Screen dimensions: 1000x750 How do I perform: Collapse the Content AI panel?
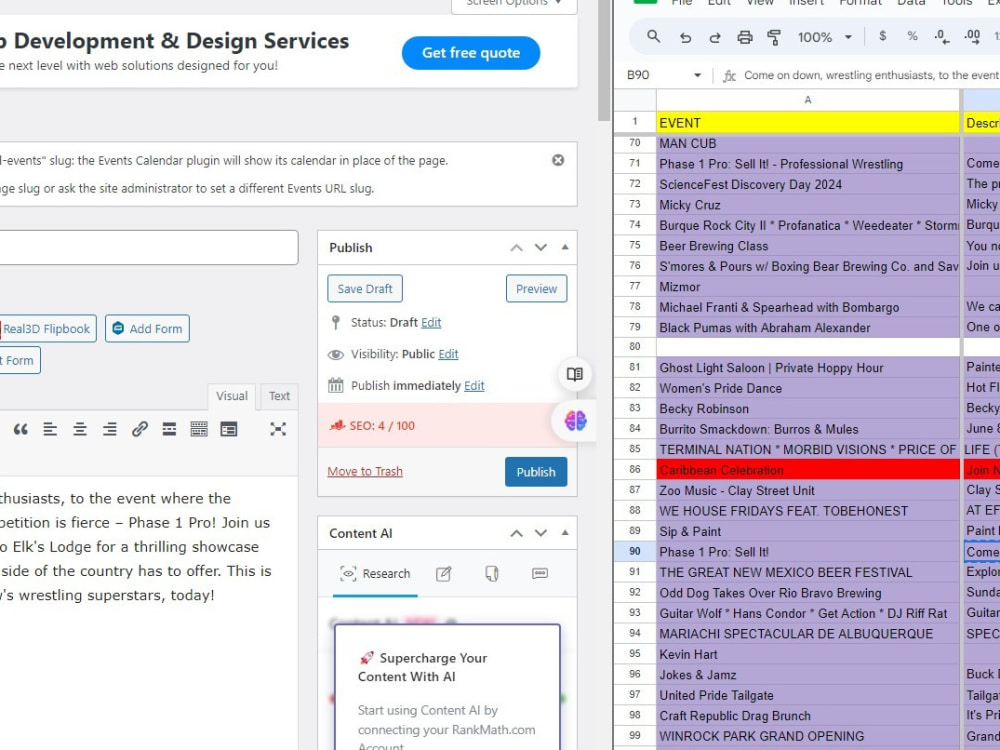(x=565, y=533)
